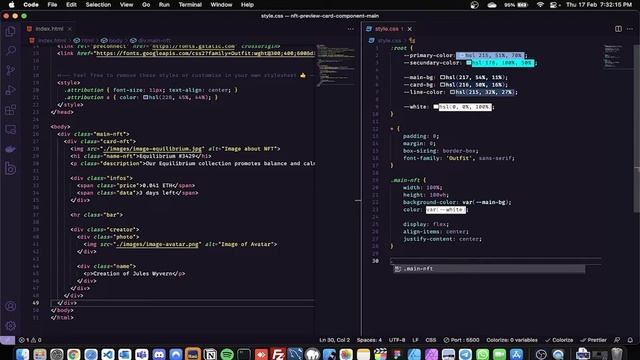
Task: Open the Accounts icon in activity bar
Action: tap(11, 306)
